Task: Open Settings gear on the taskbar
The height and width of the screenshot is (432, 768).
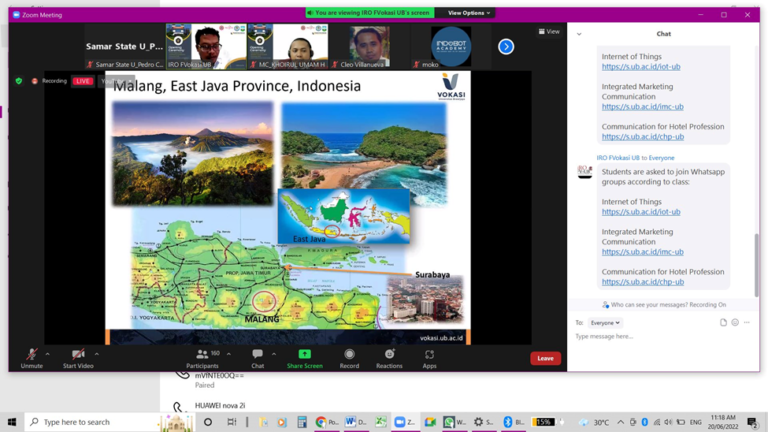Action: [x=483, y=422]
